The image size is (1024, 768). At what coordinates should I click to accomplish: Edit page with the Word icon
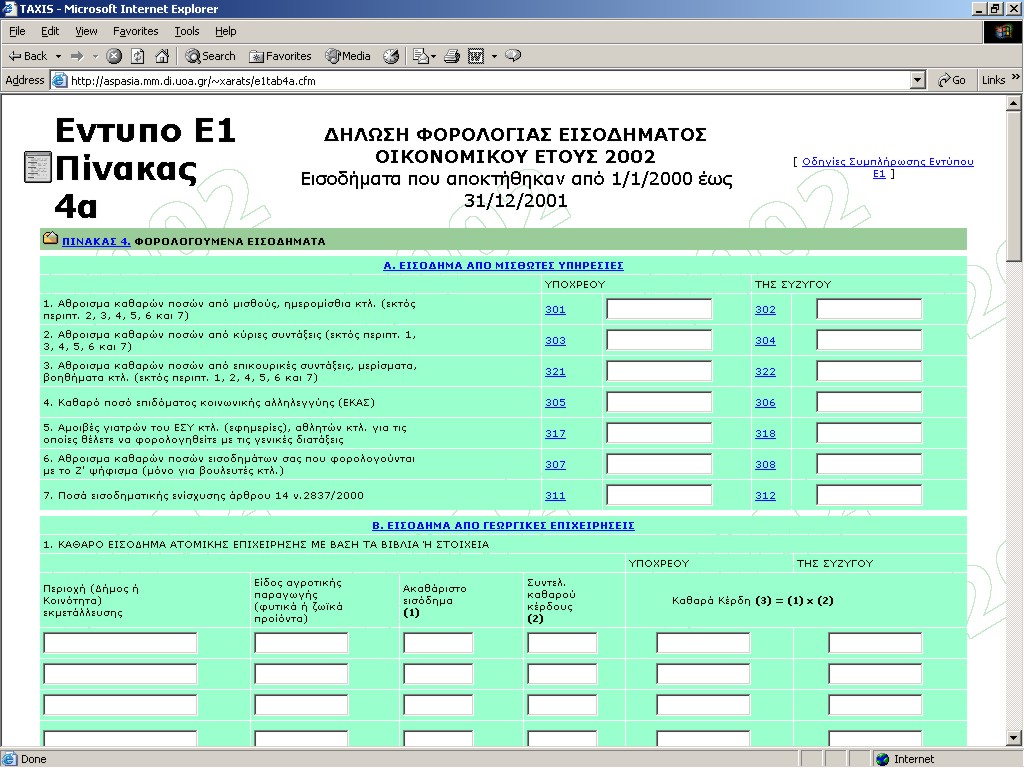(476, 56)
